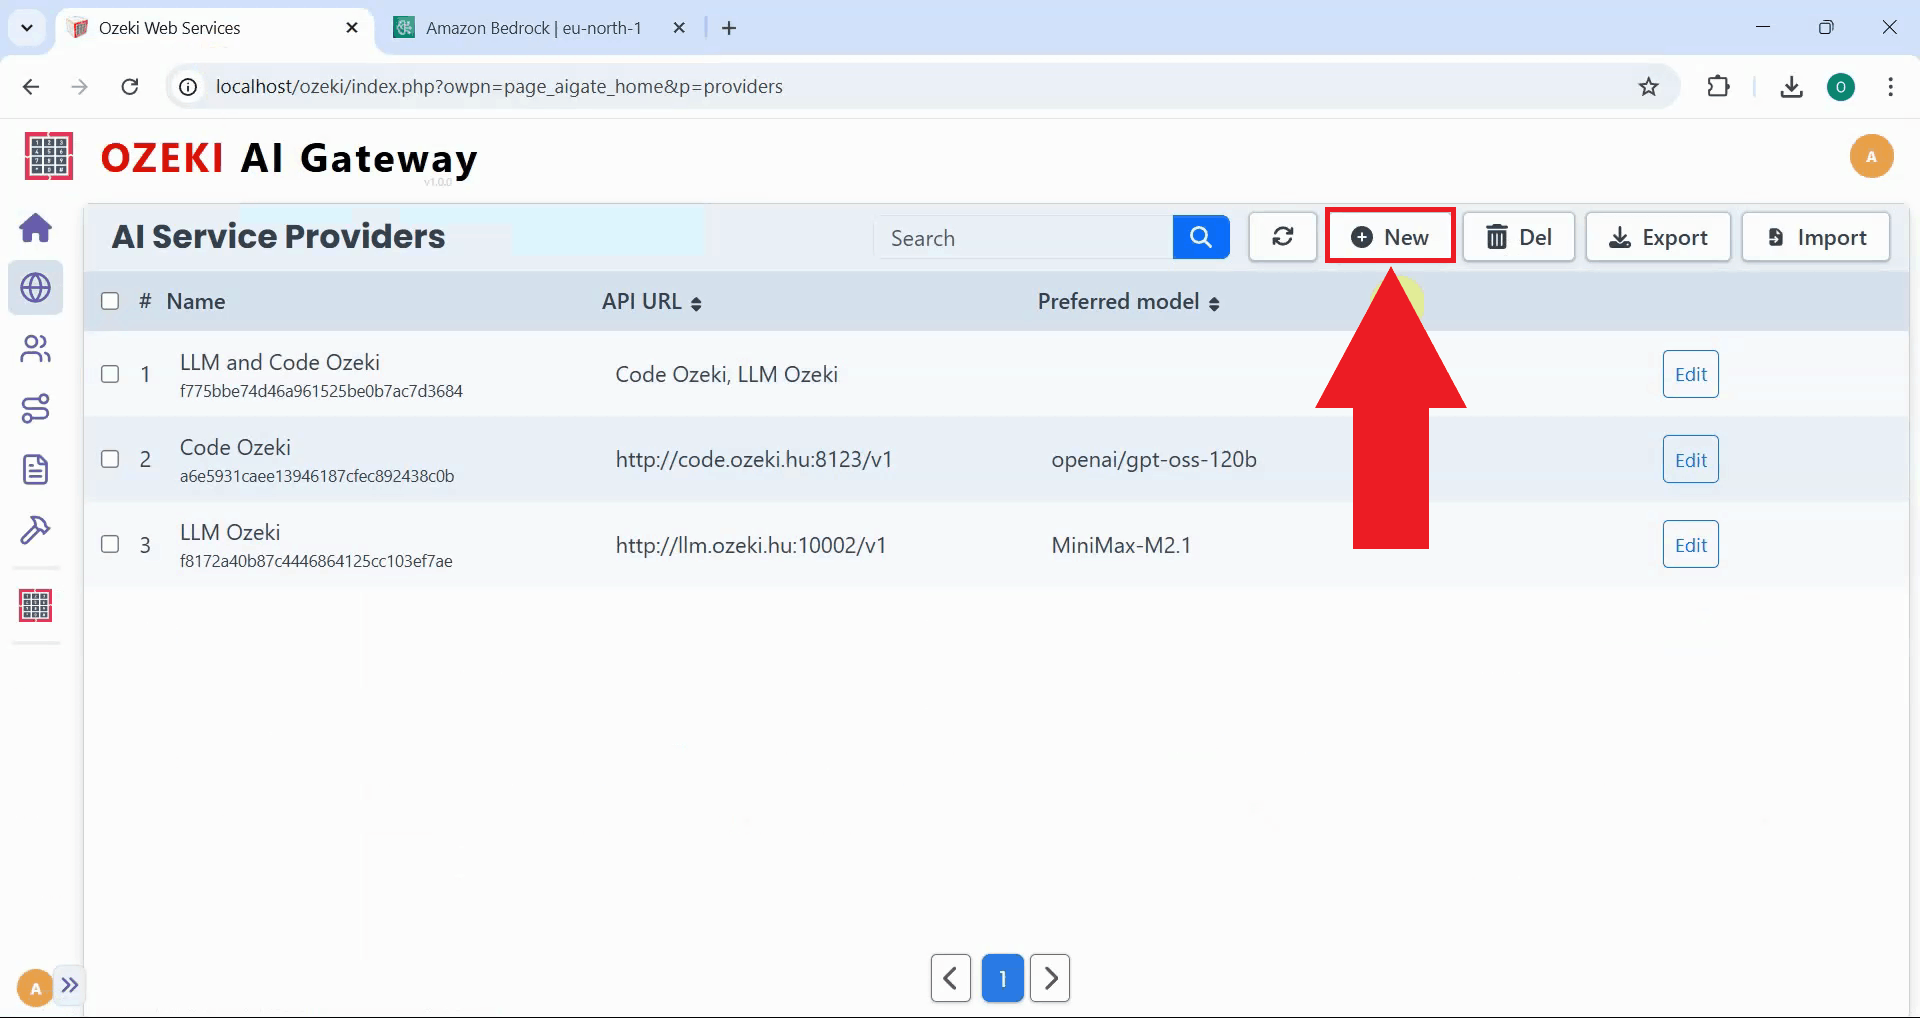This screenshot has height=1018, width=1920.
Task: Toggle the select-all checkbox in table header
Action: [x=110, y=301]
